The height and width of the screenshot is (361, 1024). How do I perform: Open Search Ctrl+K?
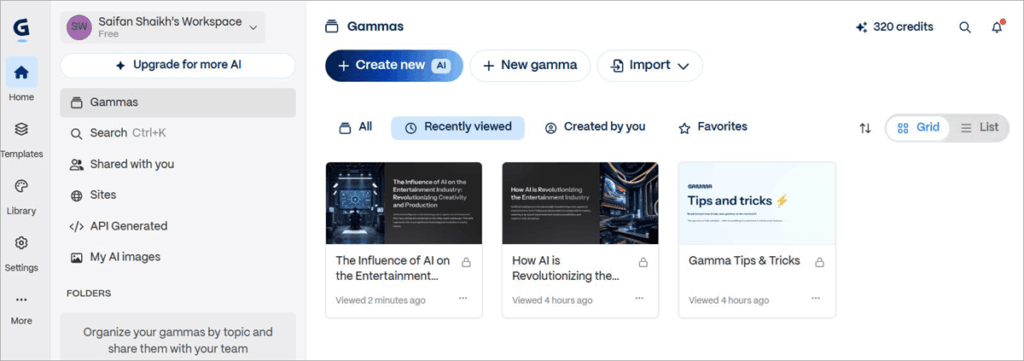coord(178,133)
